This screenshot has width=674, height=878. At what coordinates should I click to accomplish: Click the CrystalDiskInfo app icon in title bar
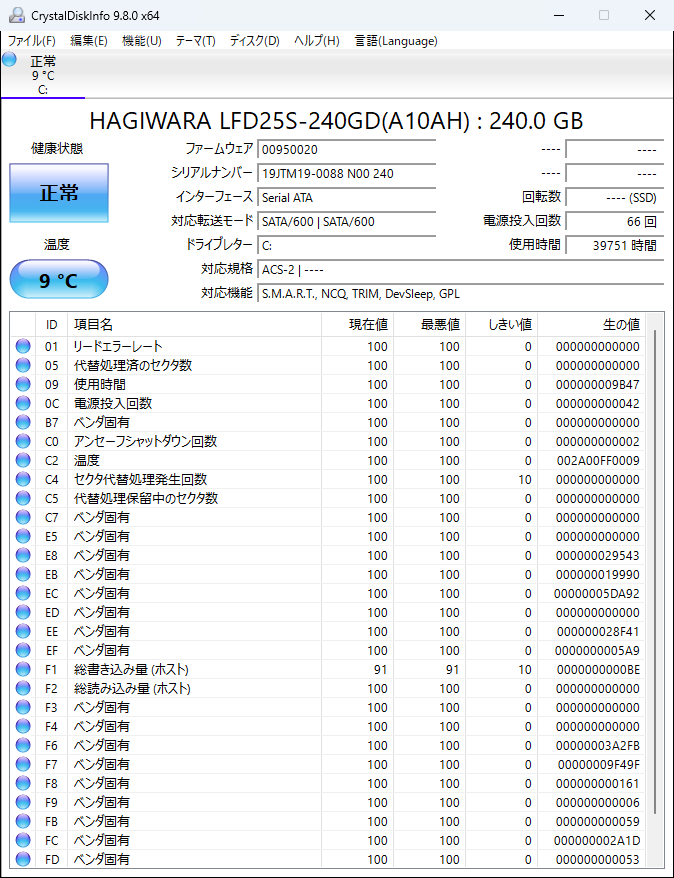(x=17, y=15)
